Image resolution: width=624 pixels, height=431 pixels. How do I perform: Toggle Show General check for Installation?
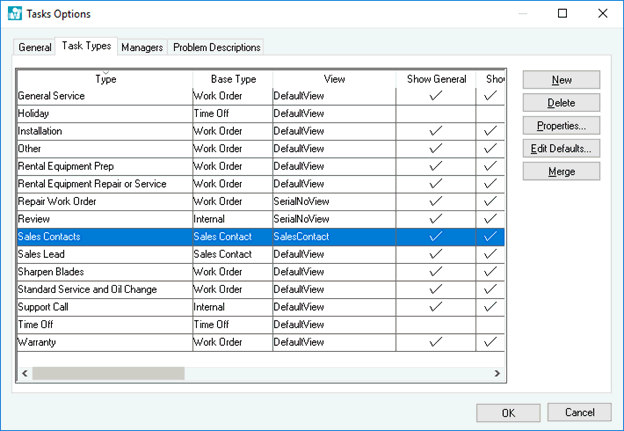[x=436, y=131]
